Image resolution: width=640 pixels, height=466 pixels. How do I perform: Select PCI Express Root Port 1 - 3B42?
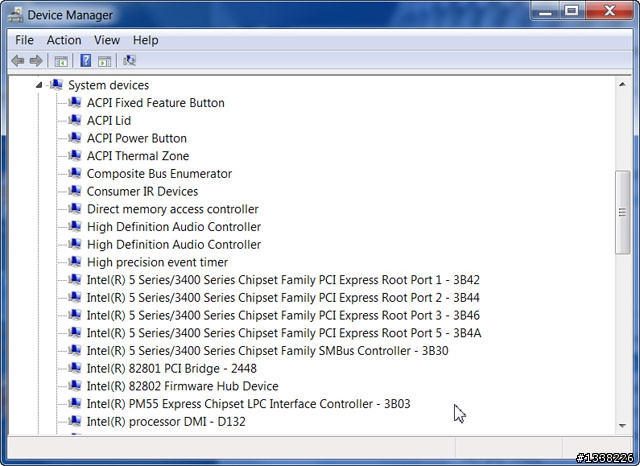283,280
